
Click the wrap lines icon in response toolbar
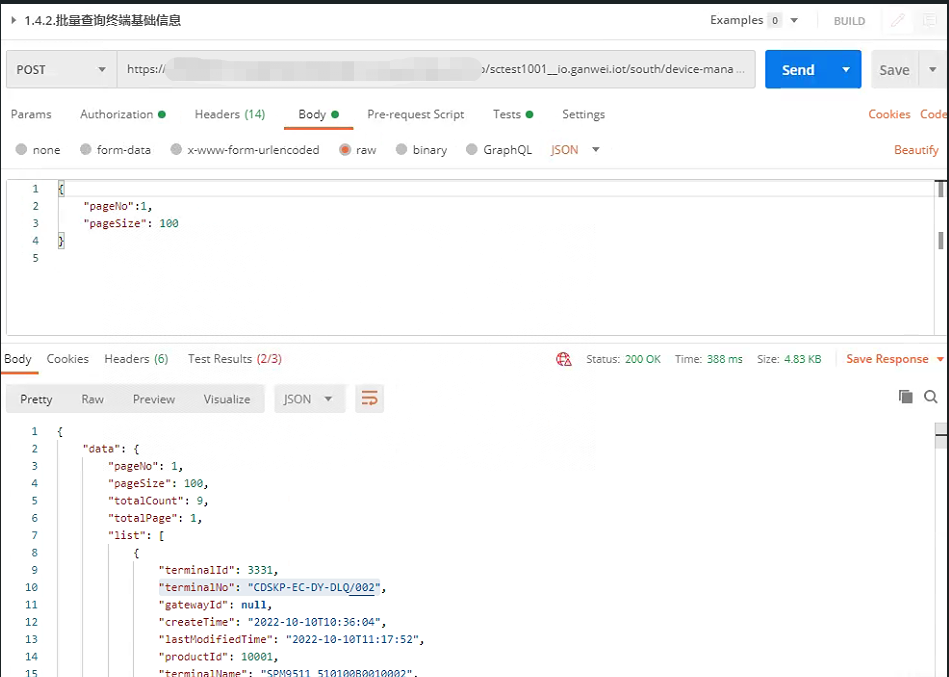tap(369, 399)
